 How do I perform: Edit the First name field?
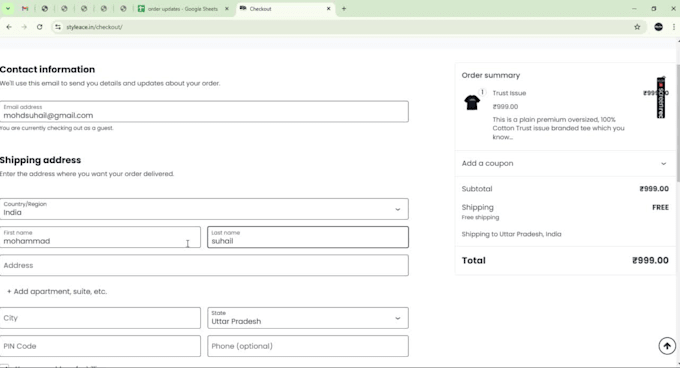[x=100, y=237]
